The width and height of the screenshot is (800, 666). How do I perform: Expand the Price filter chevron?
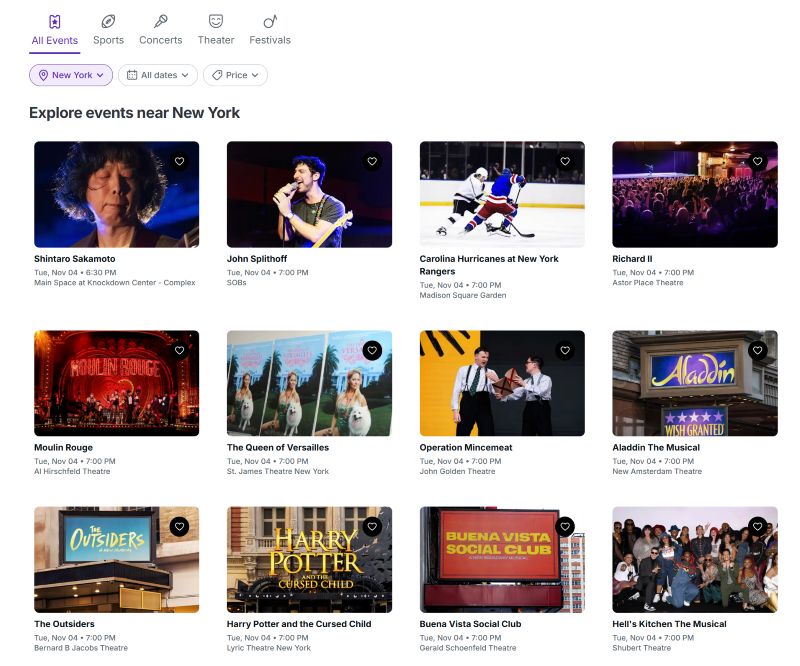tap(255, 75)
